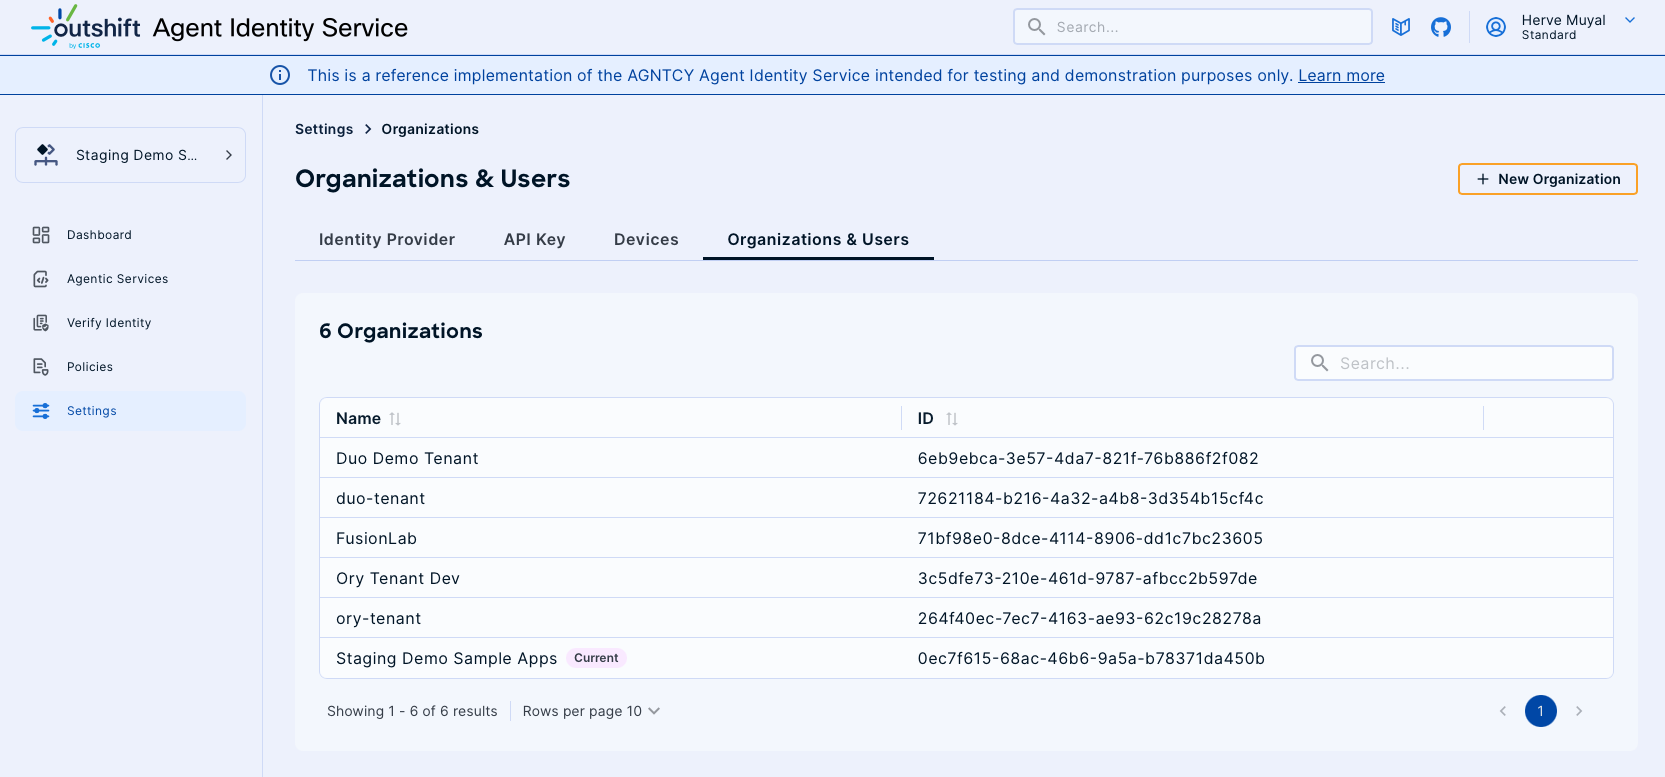The image size is (1665, 777).
Task: Click the user profile avatar icon
Action: [x=1496, y=27]
